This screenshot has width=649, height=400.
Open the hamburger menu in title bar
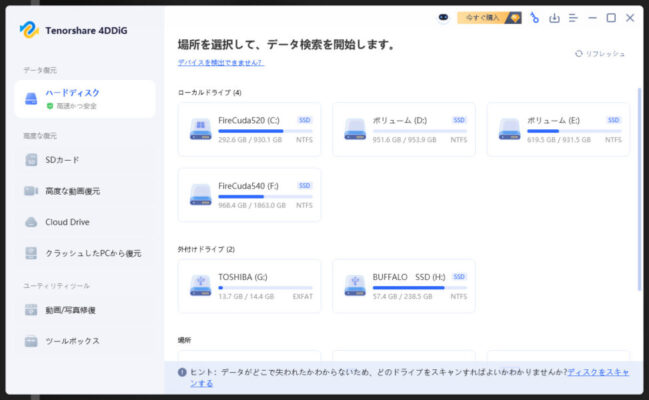click(573, 18)
